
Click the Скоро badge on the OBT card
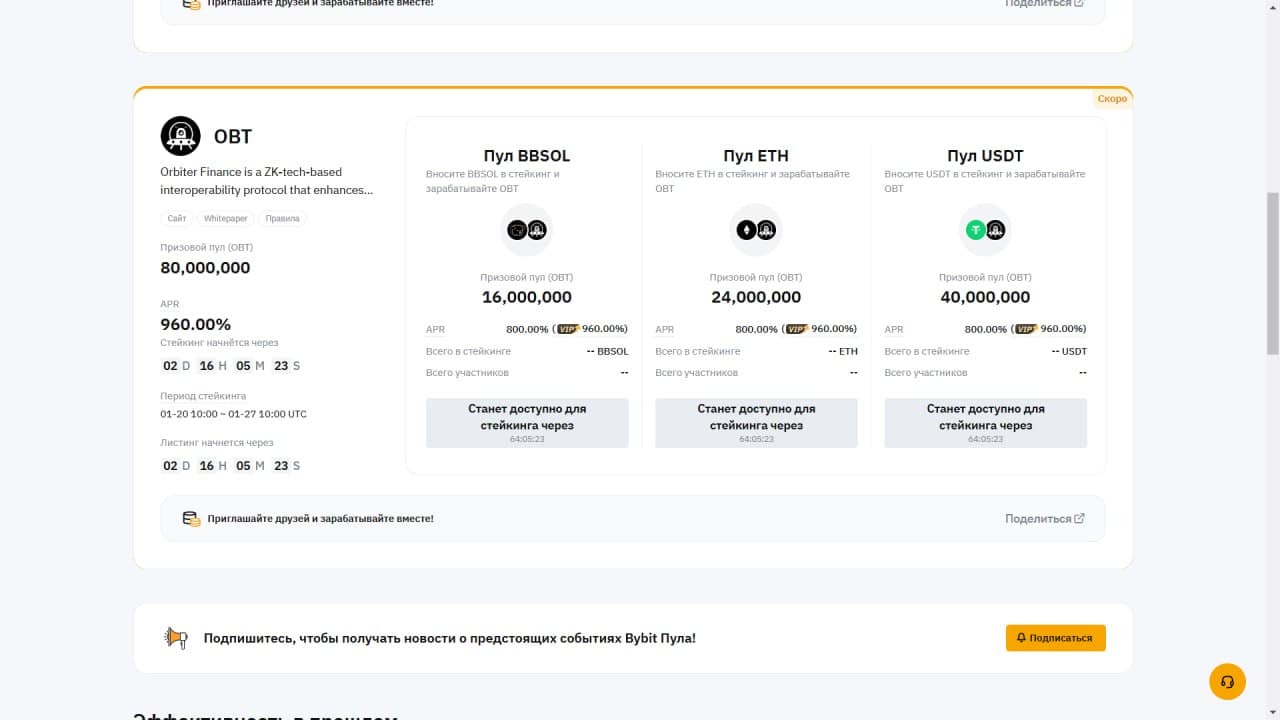1112,99
